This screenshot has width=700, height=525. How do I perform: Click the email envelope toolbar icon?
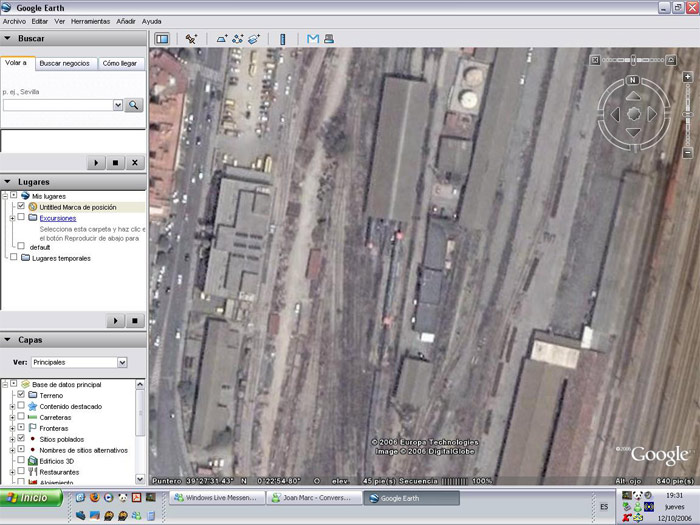(x=313, y=39)
